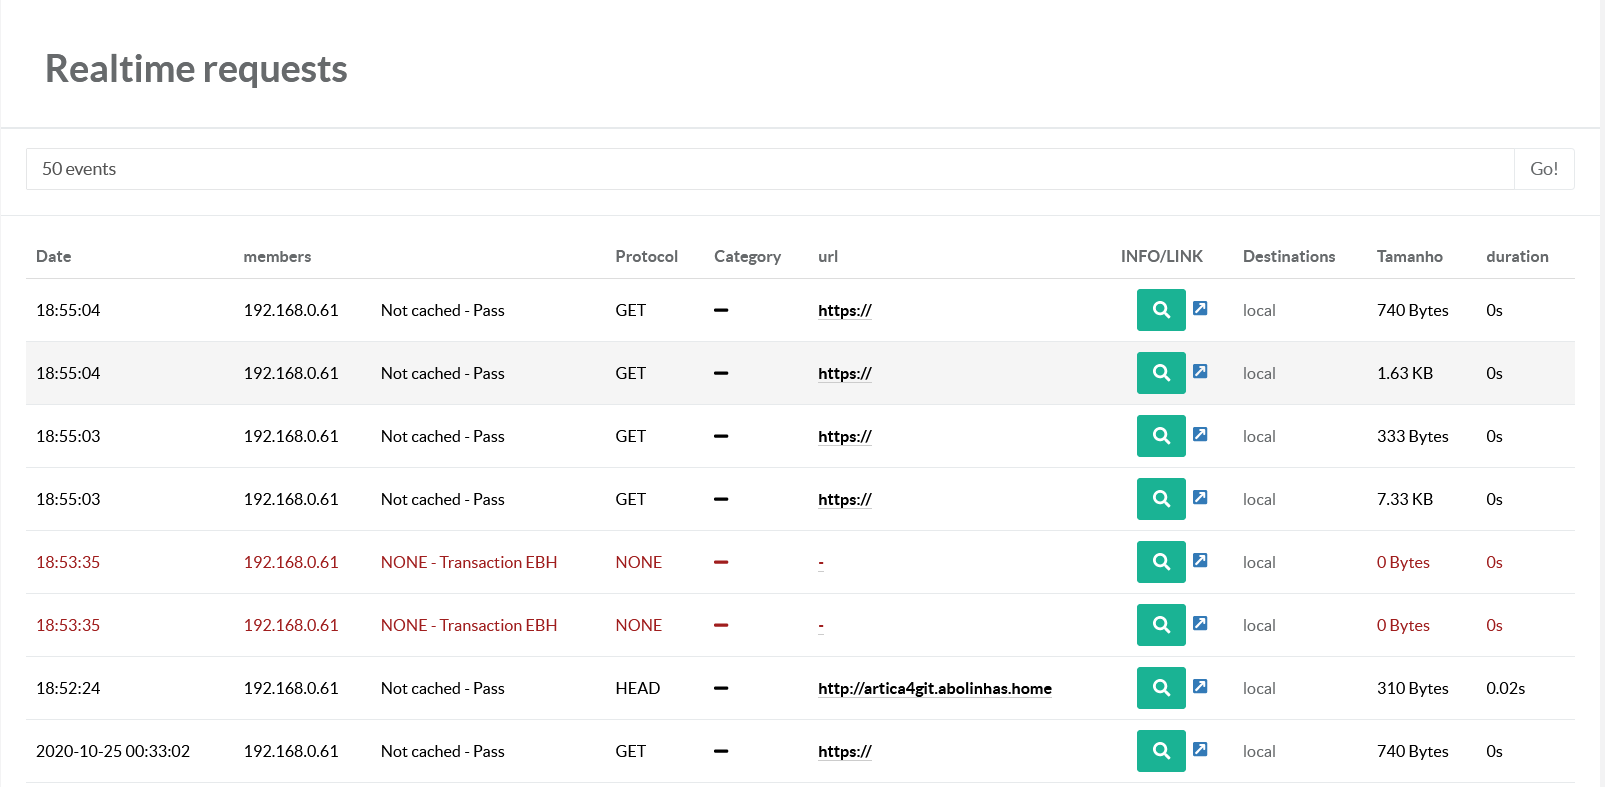The width and height of the screenshot is (1605, 787).
Task: Click GET protocol cell in the 333 Bytes row
Action: (630, 436)
